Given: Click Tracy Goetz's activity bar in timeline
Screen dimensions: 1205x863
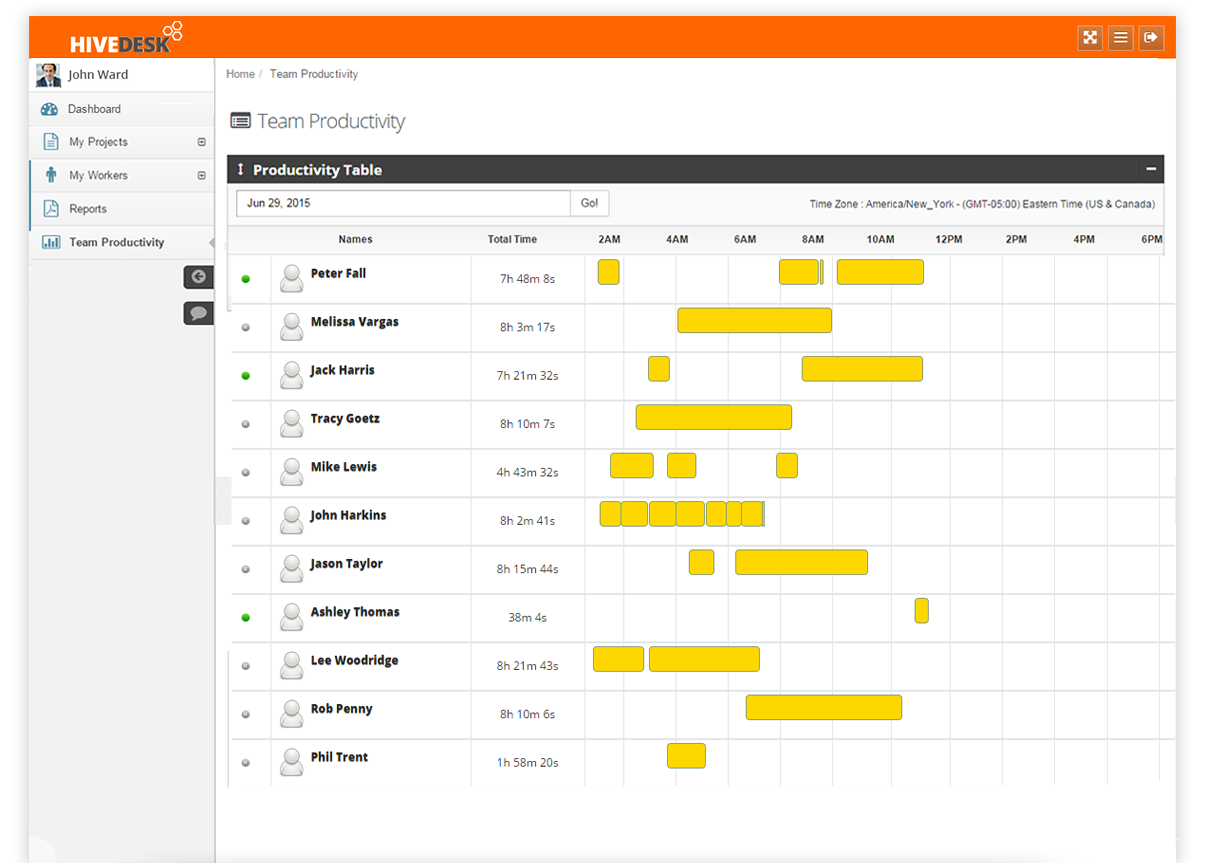Looking at the screenshot, I should point(714,417).
